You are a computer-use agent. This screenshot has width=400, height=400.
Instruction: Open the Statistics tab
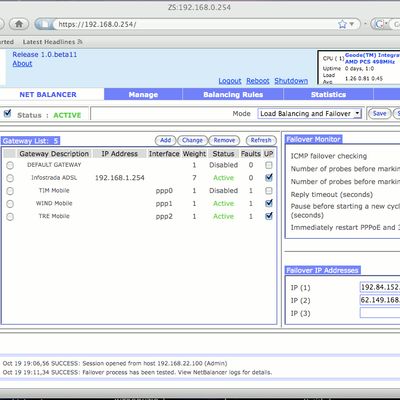(328, 94)
